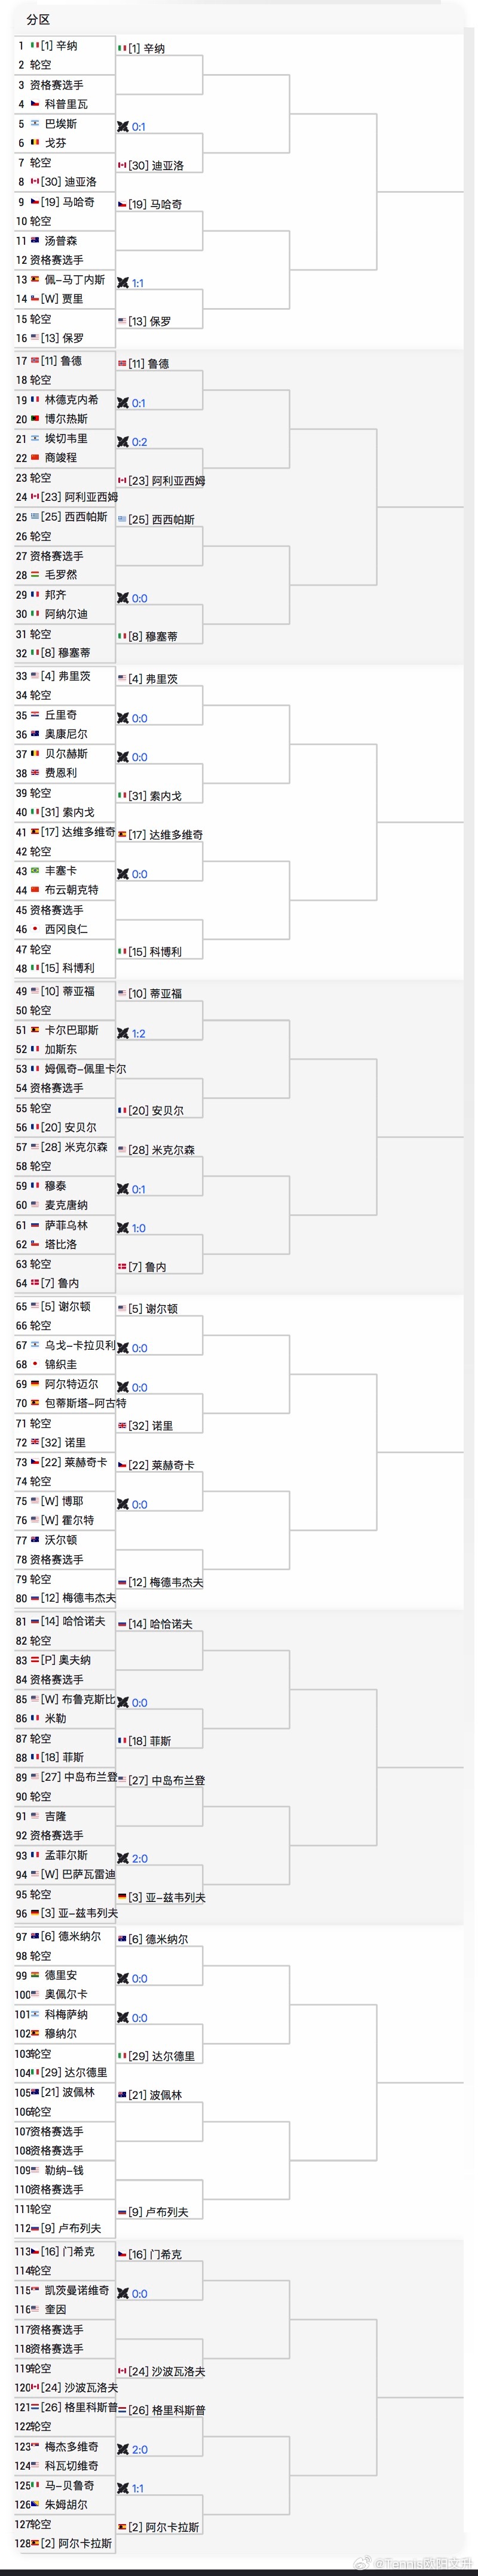Open player 塔比洛 in row 62

(60, 1244)
